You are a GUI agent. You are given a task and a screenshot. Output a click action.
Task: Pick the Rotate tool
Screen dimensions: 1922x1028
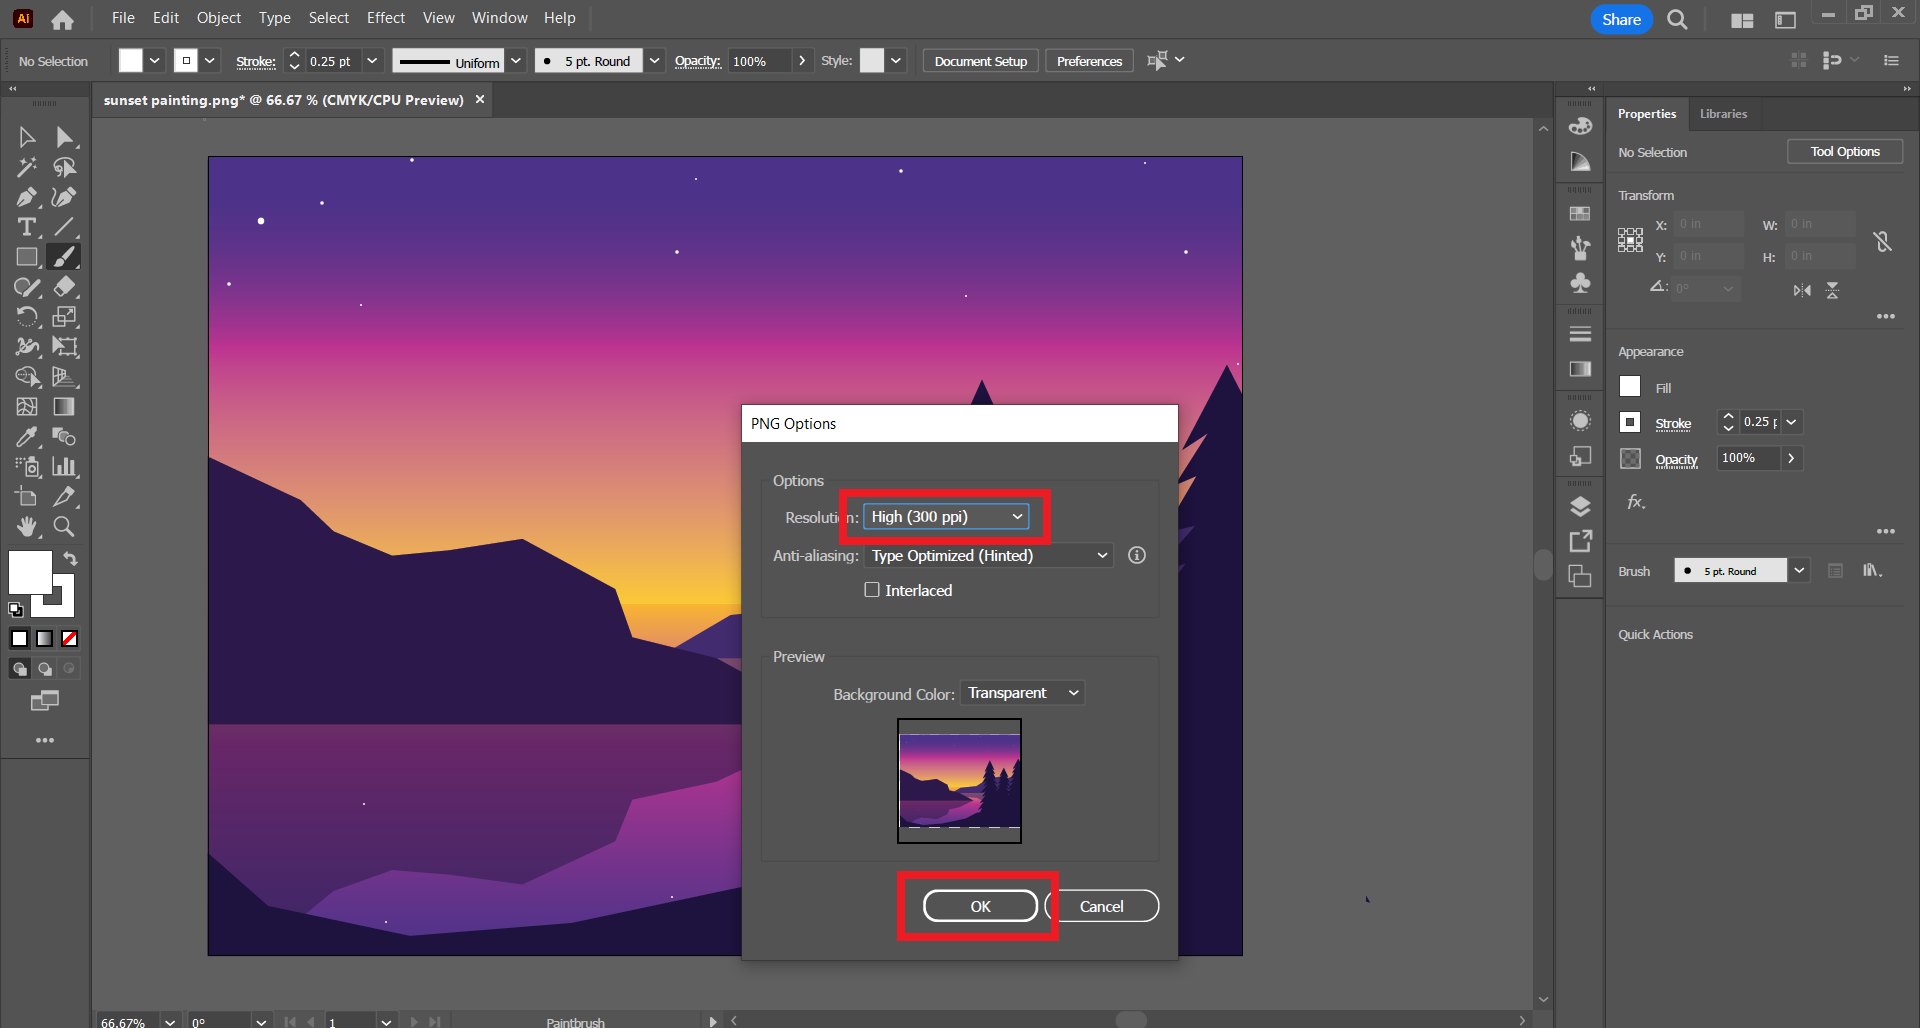(27, 317)
